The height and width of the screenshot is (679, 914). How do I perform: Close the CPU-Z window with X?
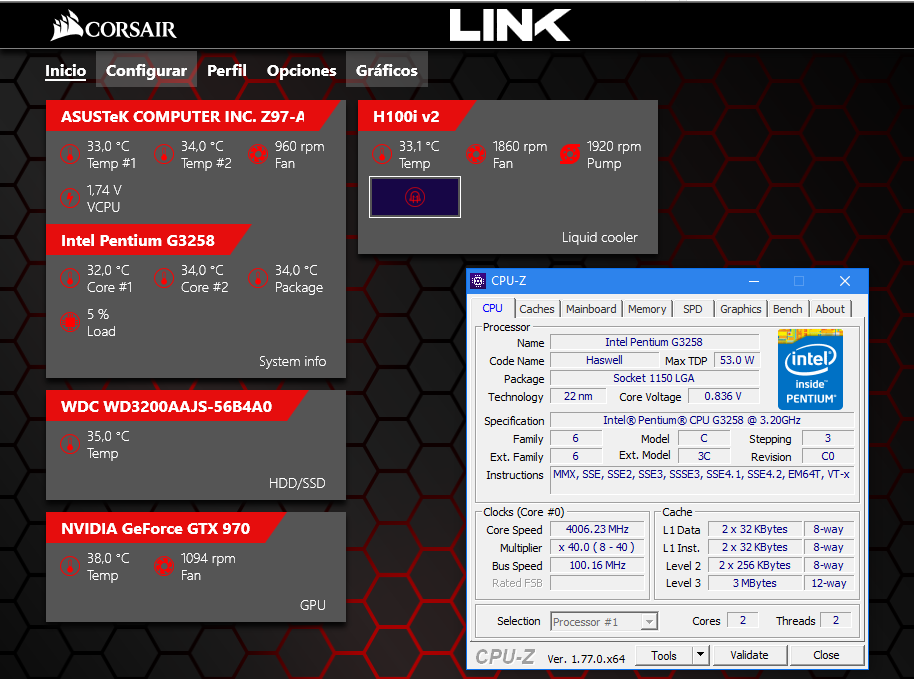point(845,281)
